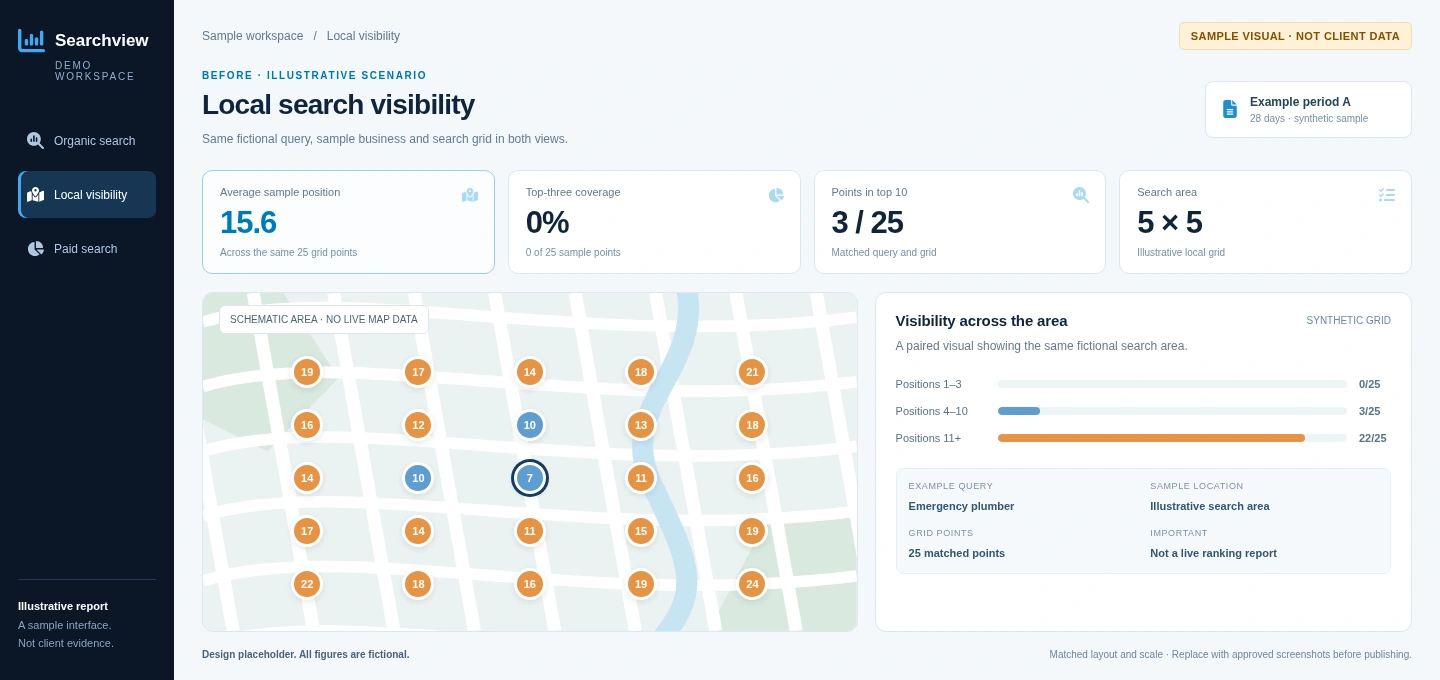Click the 3/25 count
The image size is (1440, 680).
(x=1369, y=411)
